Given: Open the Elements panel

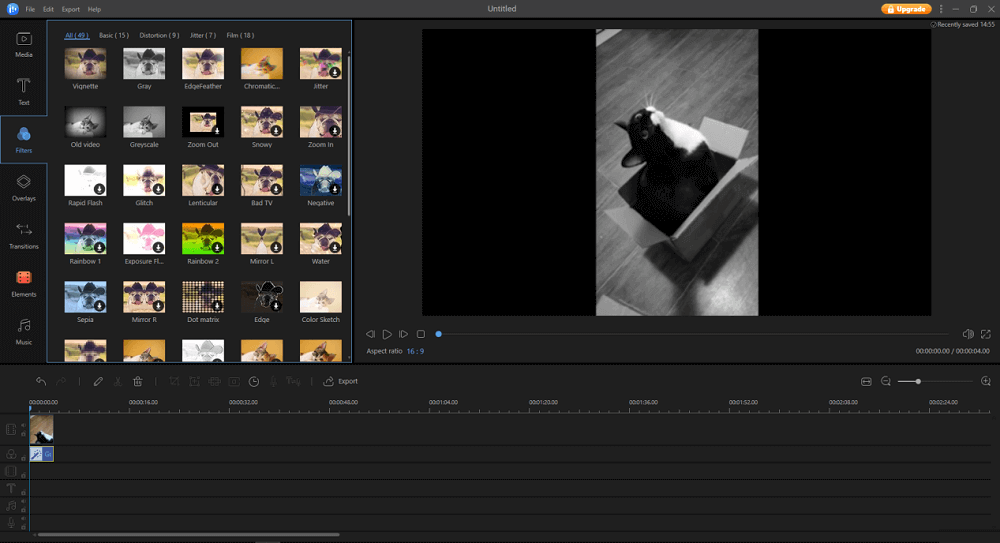Looking at the screenshot, I should (23, 283).
